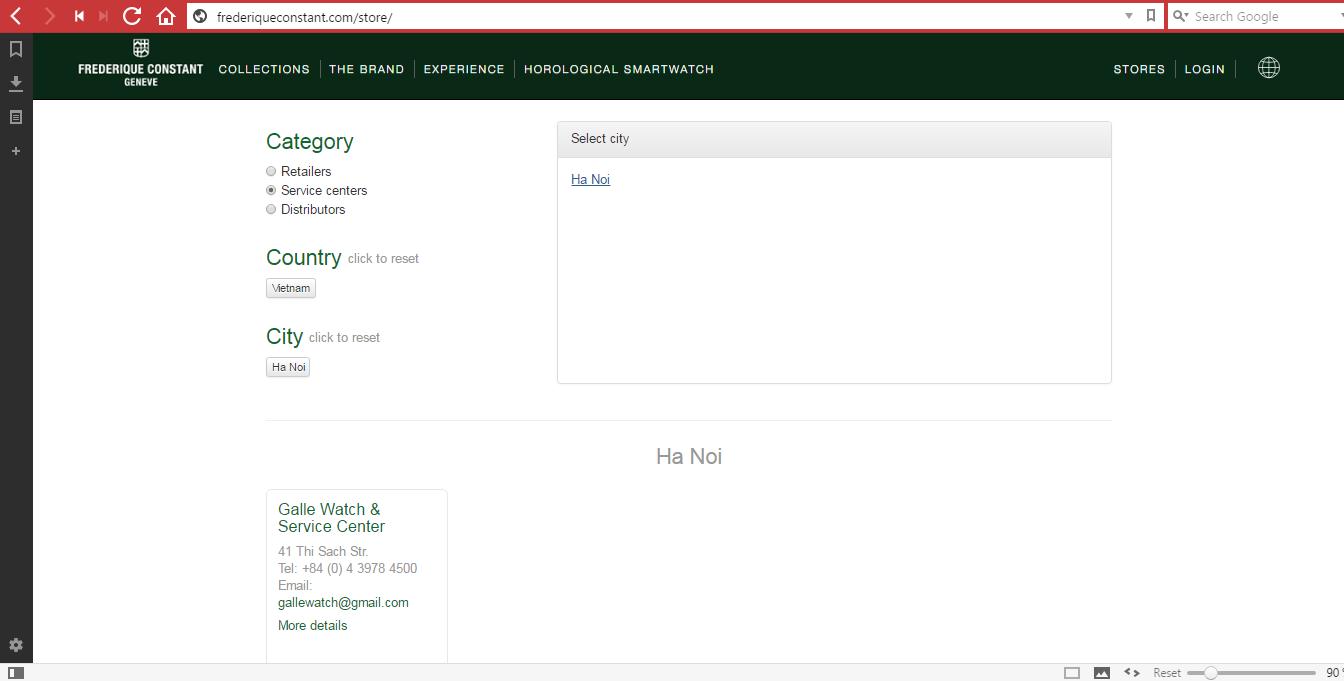Bookmark this page from the address bar
This screenshot has width=1344, height=681.
click(1151, 16)
